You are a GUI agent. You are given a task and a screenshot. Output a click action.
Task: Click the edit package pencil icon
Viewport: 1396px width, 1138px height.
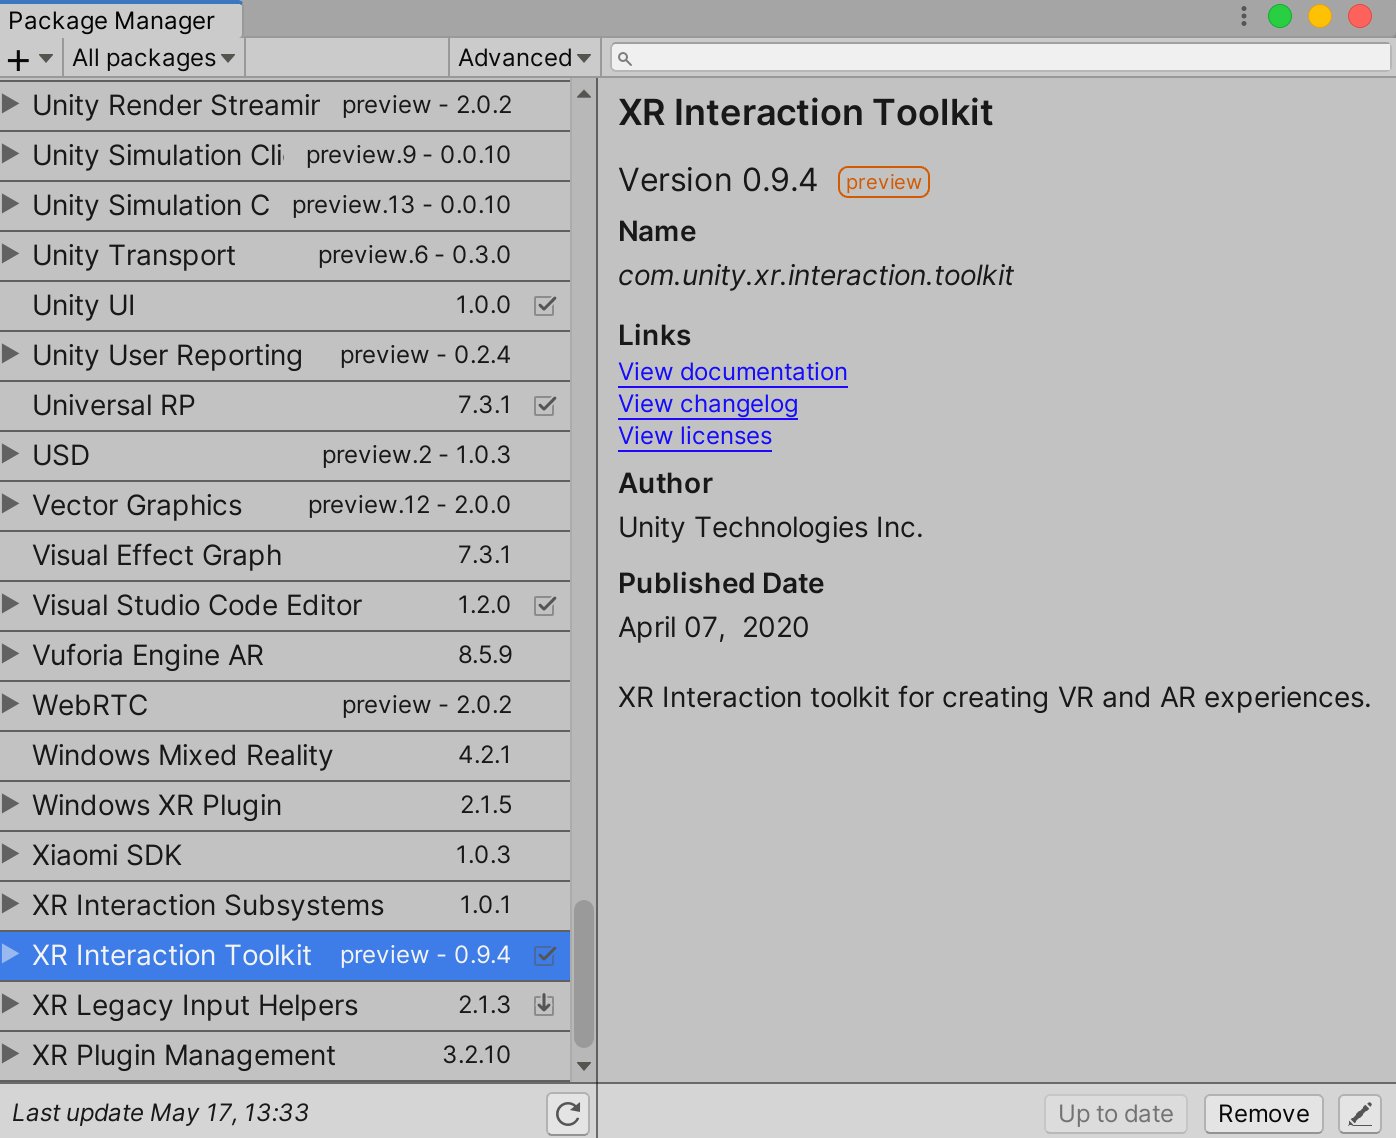pos(1360,1113)
